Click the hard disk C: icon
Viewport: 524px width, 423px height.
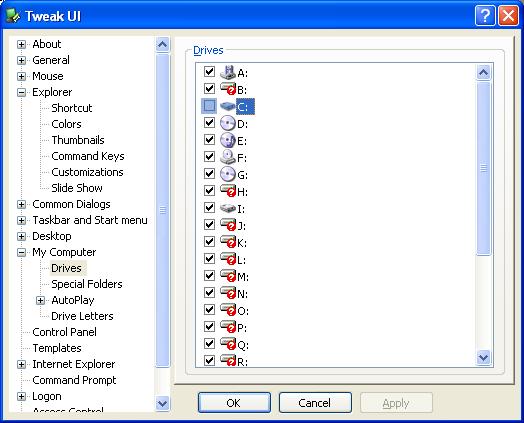(228, 106)
